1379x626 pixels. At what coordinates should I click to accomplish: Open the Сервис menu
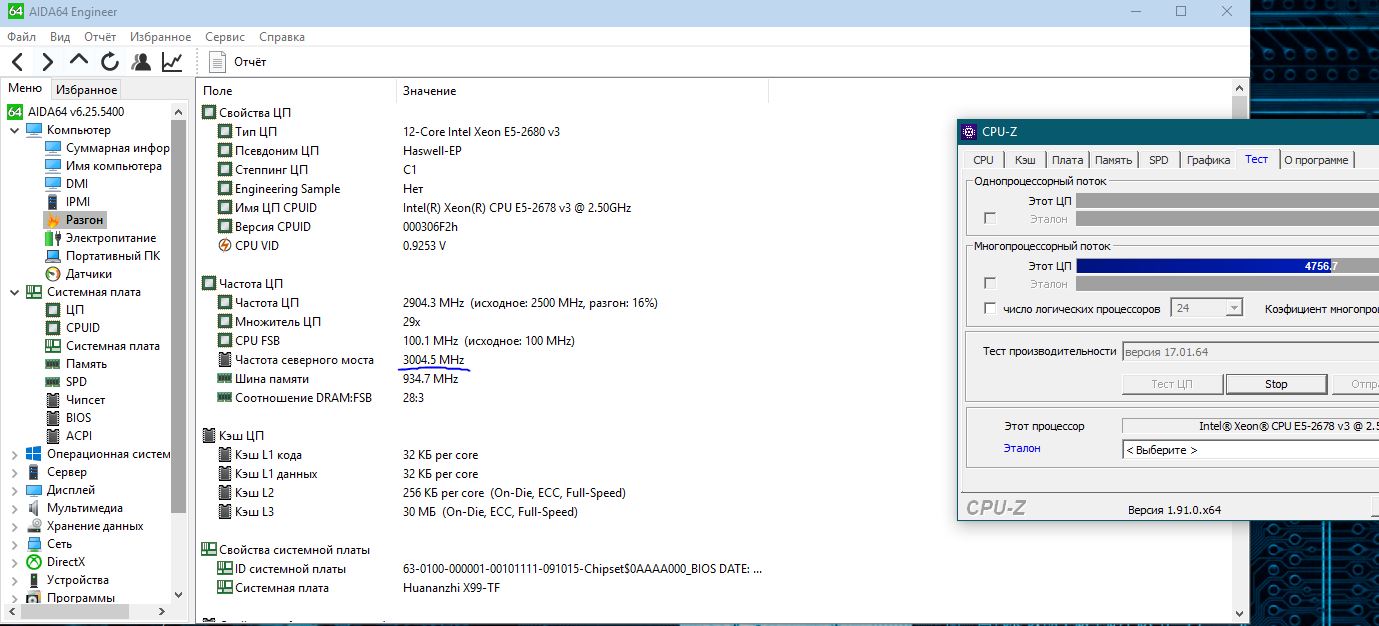click(225, 37)
